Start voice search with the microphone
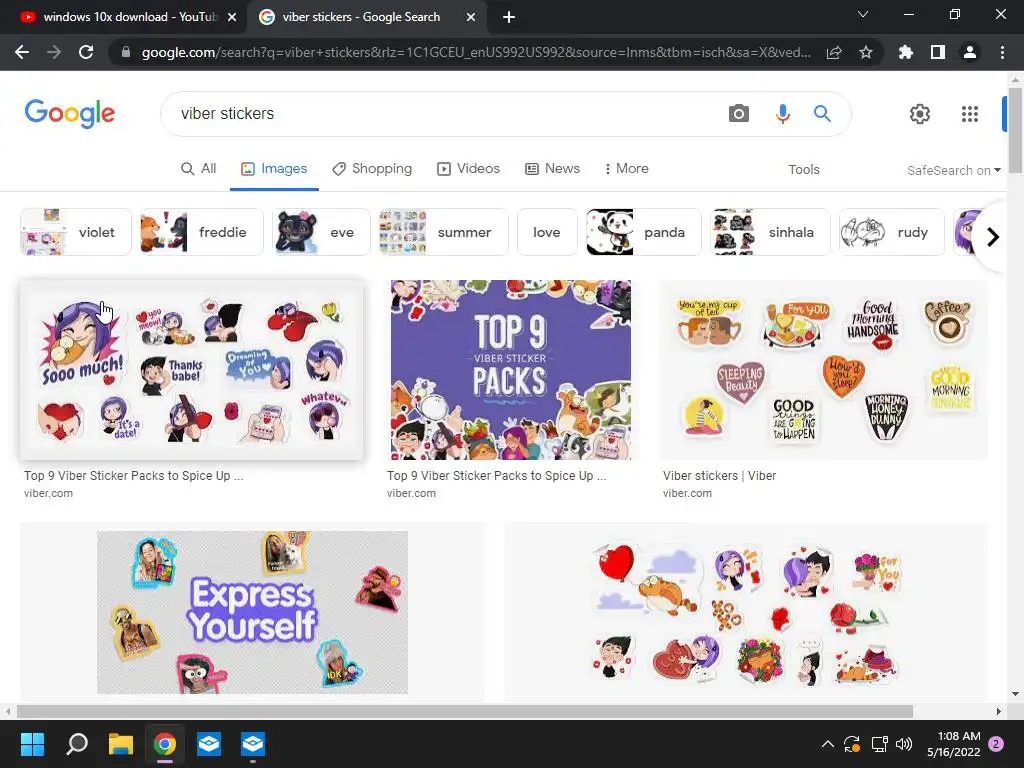1024x768 pixels. [782, 114]
